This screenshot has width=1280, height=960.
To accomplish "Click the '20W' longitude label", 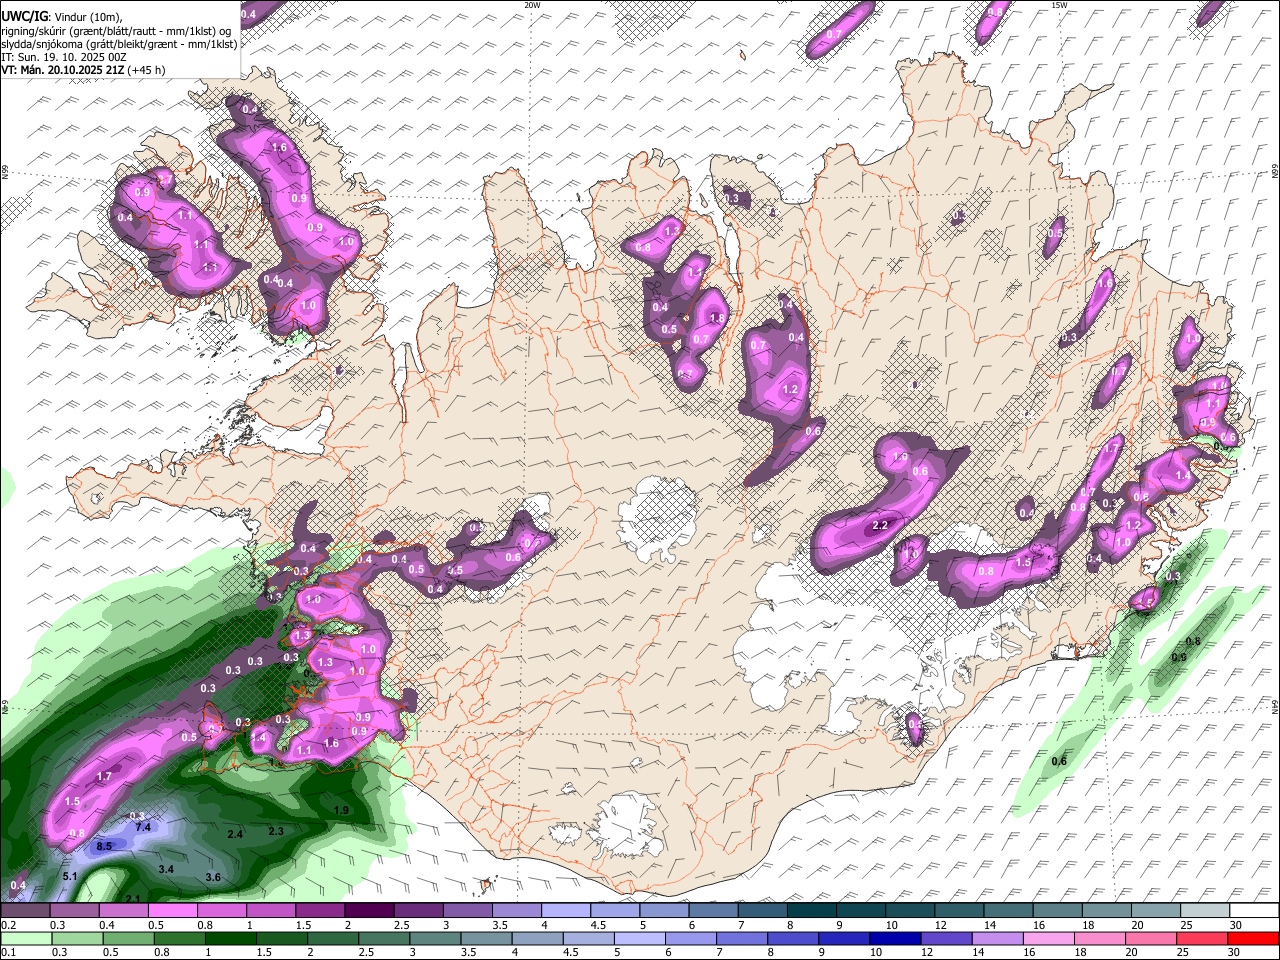I will 532,5.
